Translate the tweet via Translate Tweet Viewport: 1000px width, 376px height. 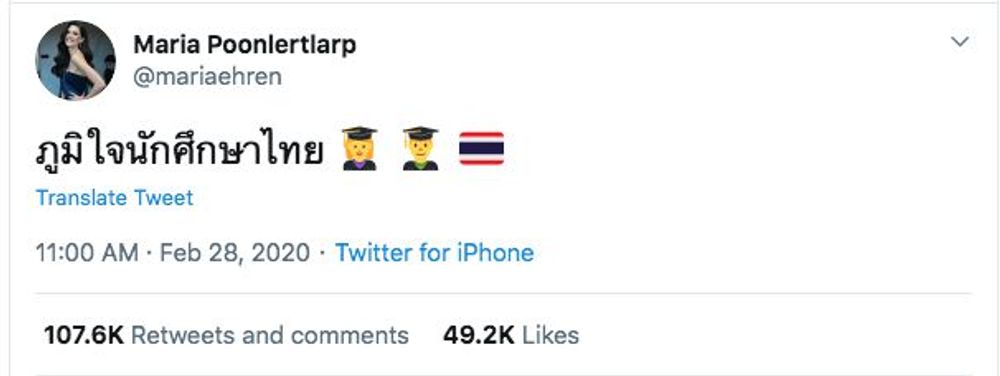click(114, 198)
